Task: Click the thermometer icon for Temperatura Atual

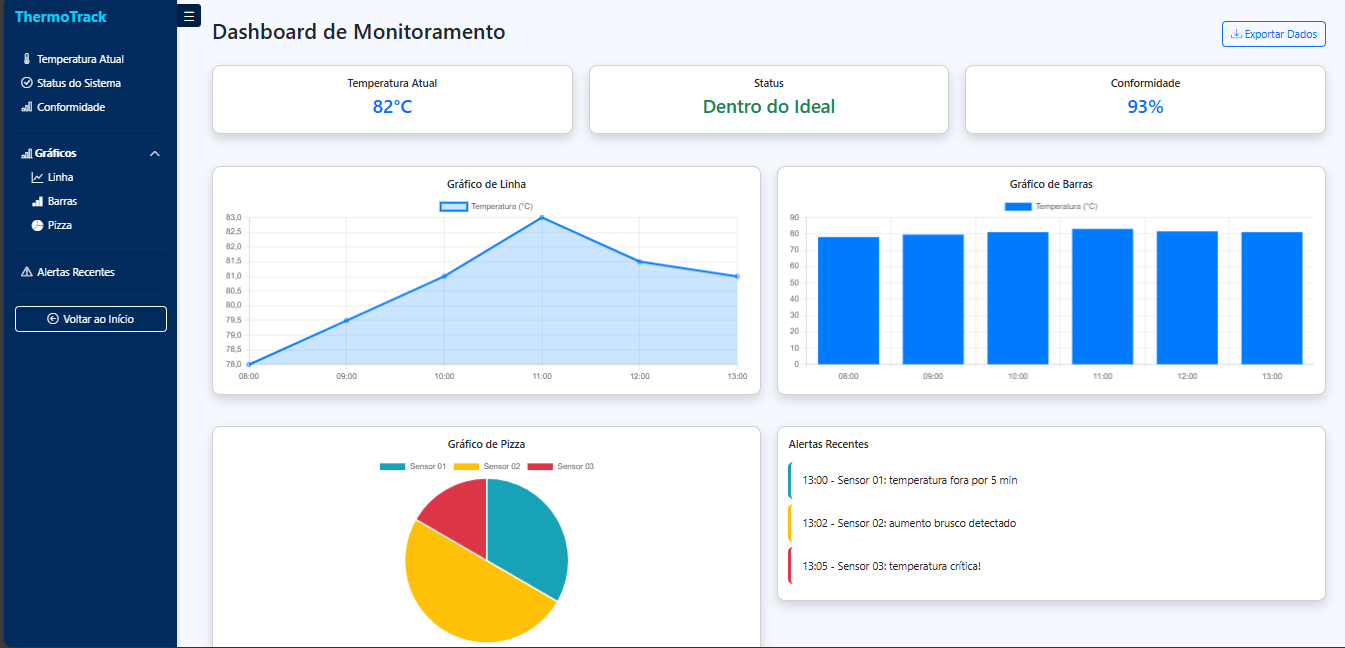Action: [27, 59]
